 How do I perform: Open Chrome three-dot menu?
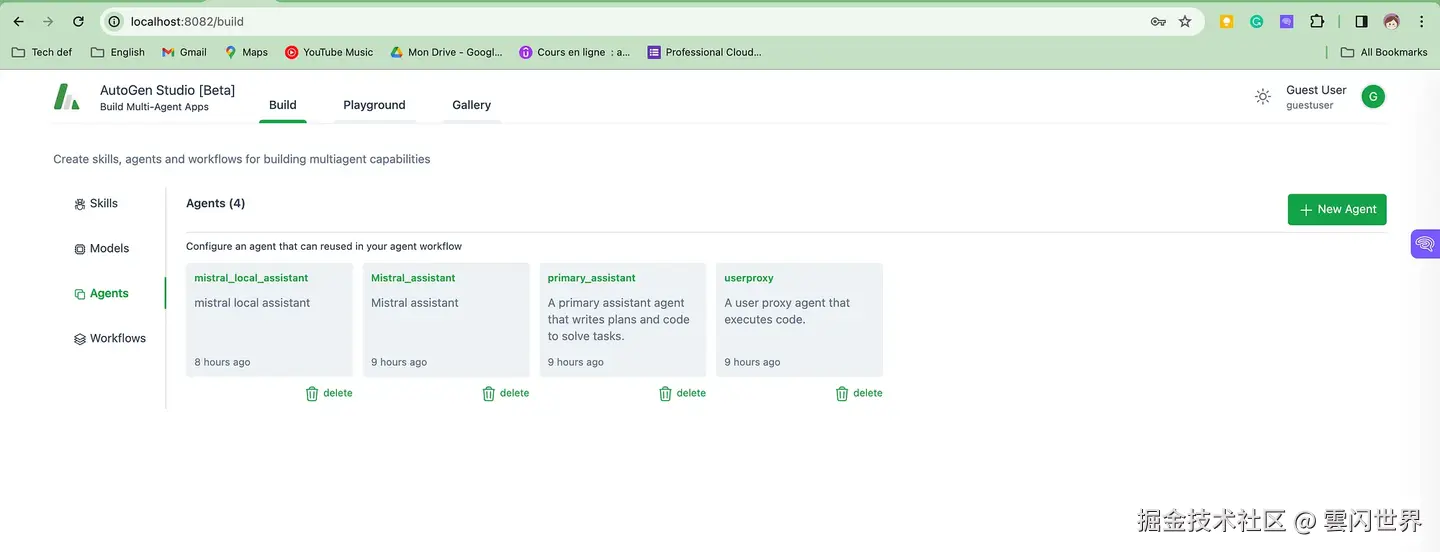pyautogui.click(x=1421, y=21)
